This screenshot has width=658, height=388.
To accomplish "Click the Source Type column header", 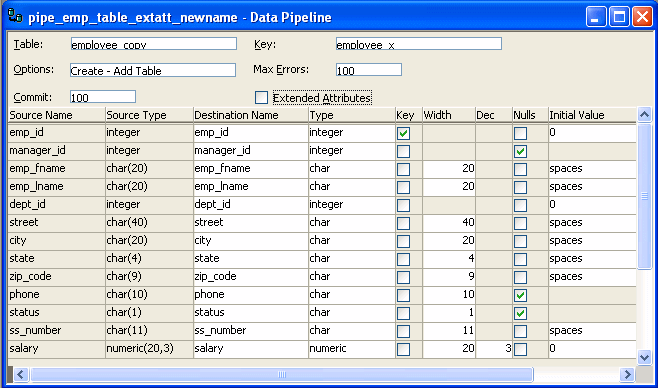I will click(149, 115).
